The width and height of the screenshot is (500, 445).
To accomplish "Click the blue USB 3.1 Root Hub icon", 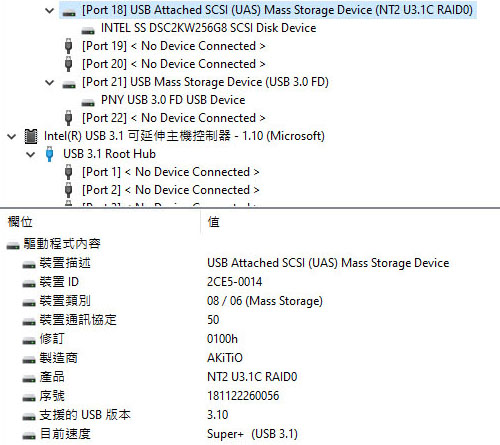I will pyautogui.click(x=49, y=154).
